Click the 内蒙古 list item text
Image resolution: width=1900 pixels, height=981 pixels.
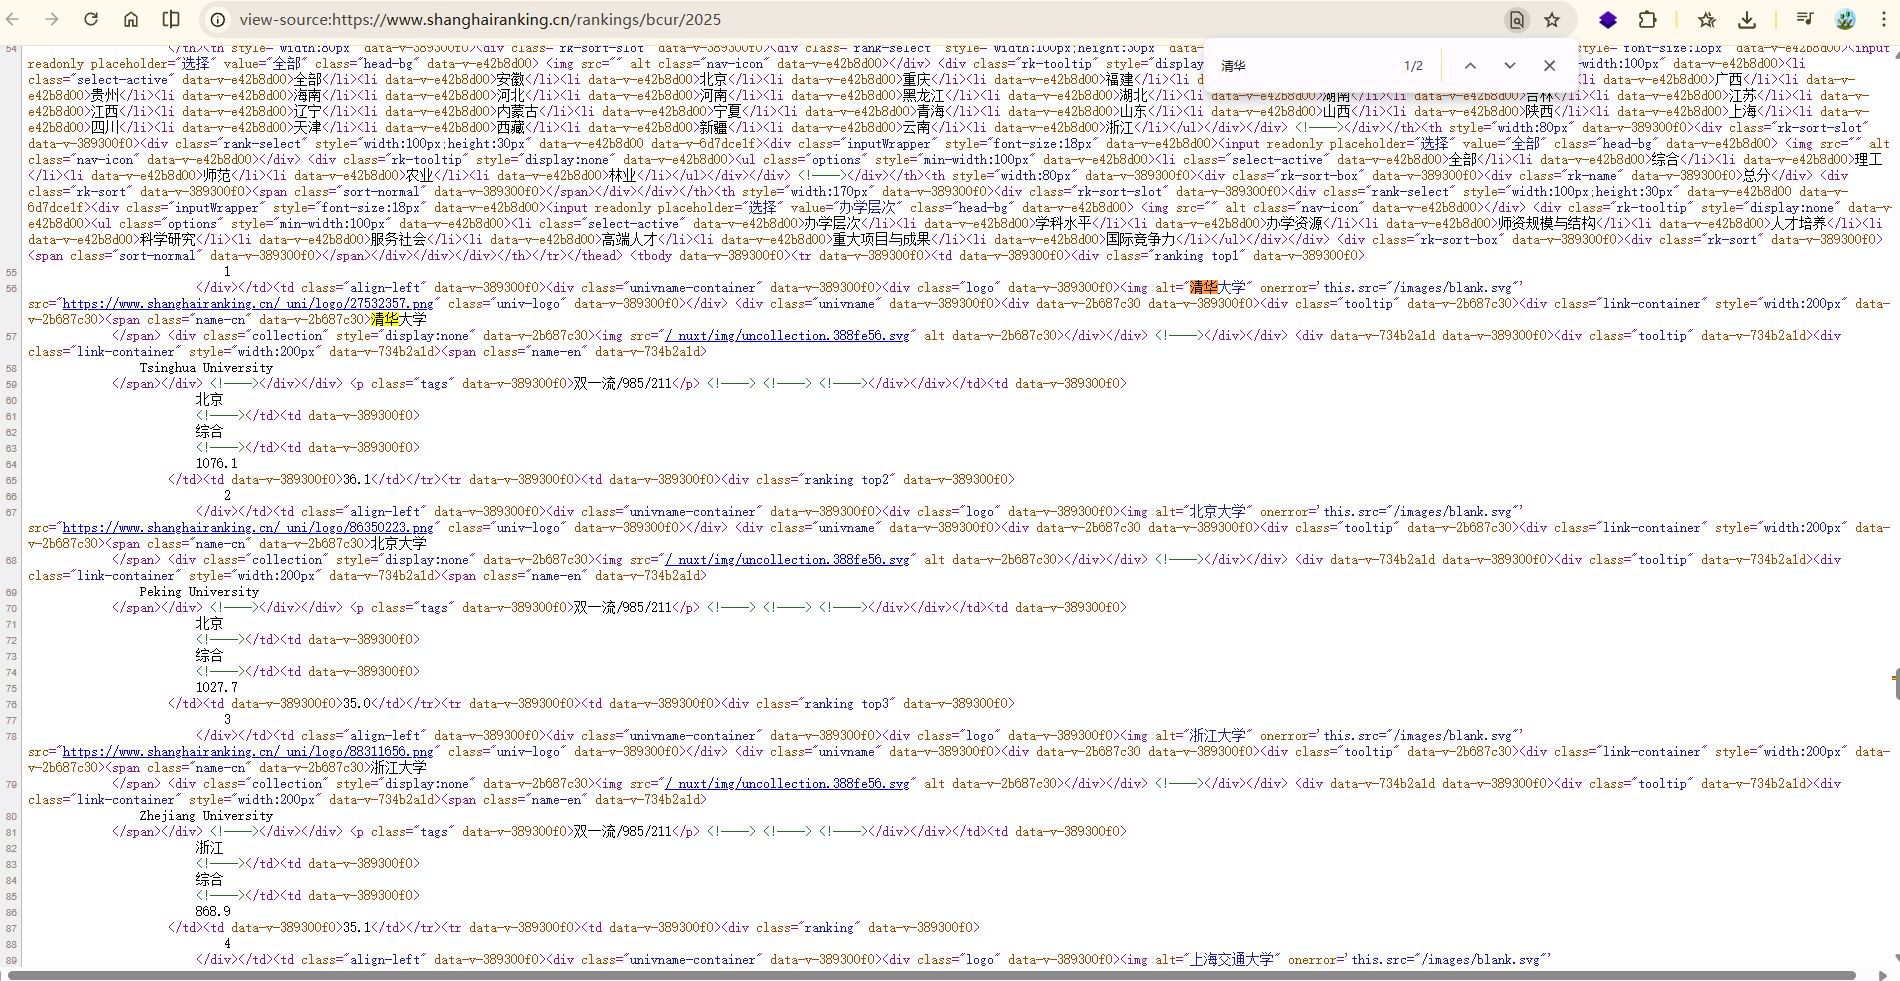pyautogui.click(x=518, y=111)
